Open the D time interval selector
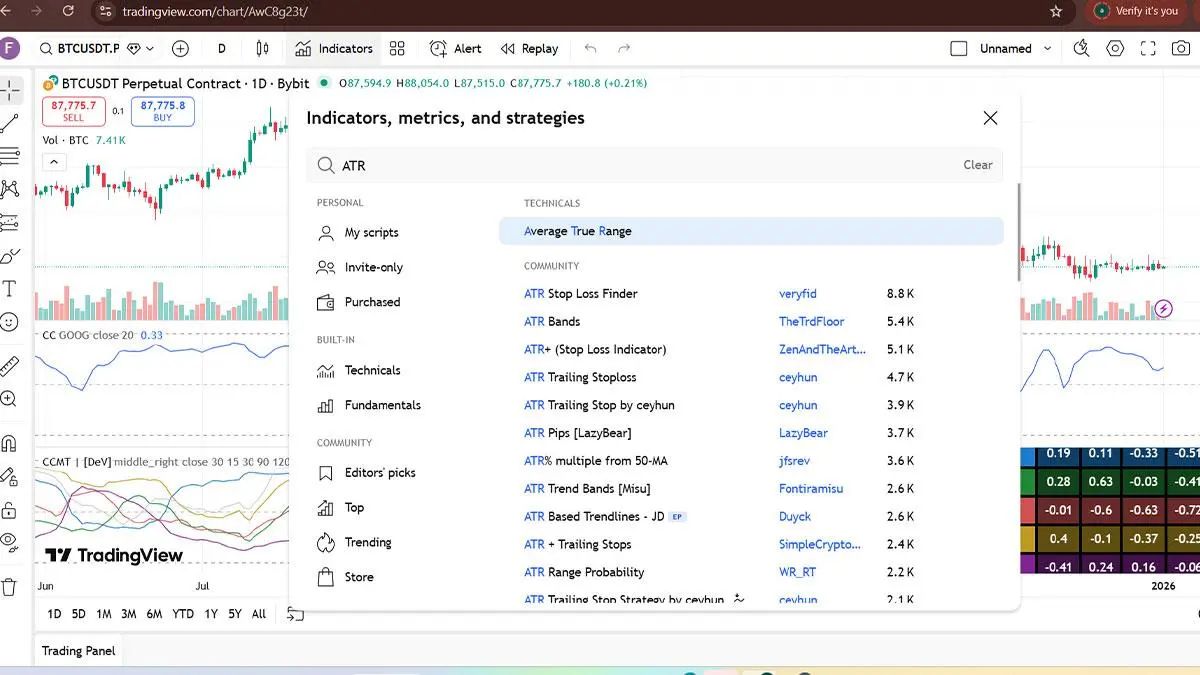The image size is (1200, 675). coord(221,48)
